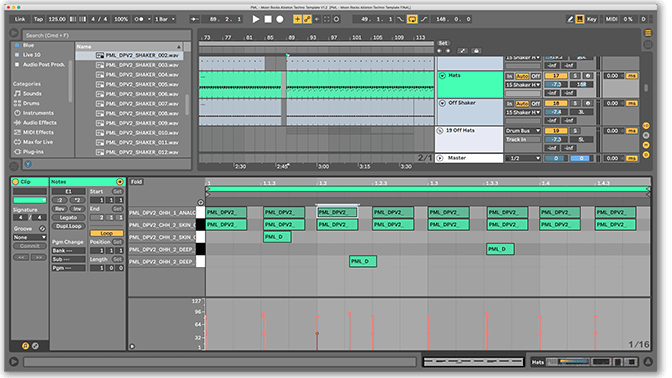Click the Stop transport button
Screen dimensions: 672x378
click(268, 19)
